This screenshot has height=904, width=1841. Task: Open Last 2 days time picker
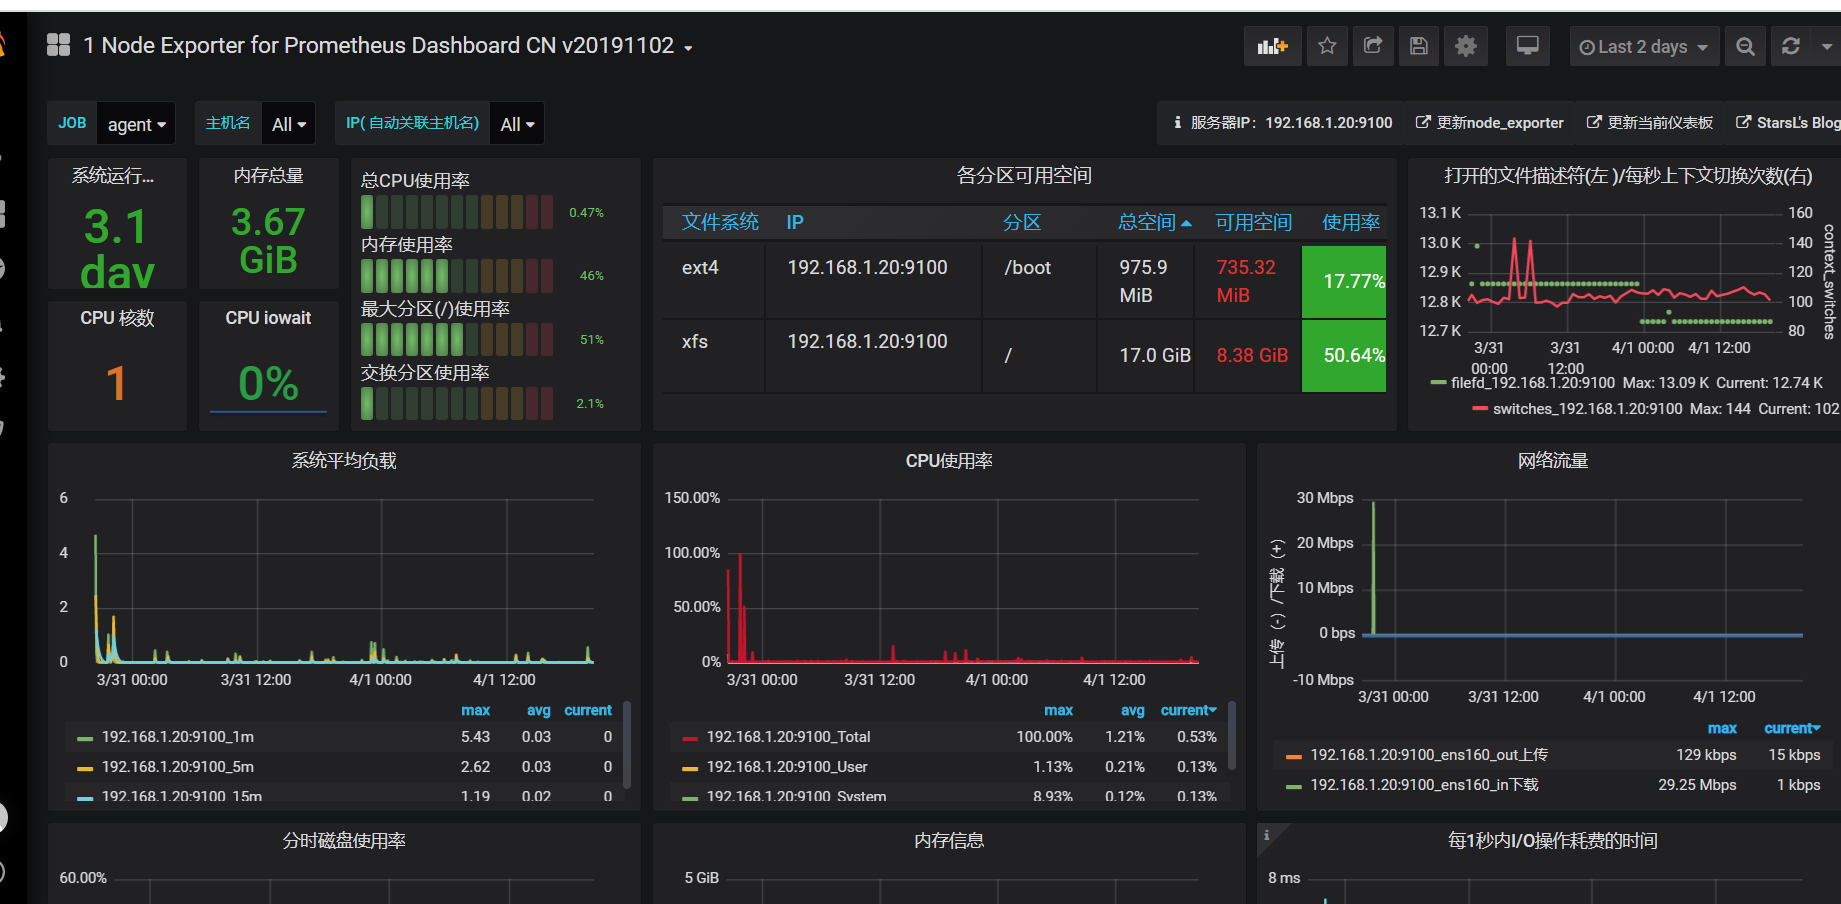(x=1644, y=46)
